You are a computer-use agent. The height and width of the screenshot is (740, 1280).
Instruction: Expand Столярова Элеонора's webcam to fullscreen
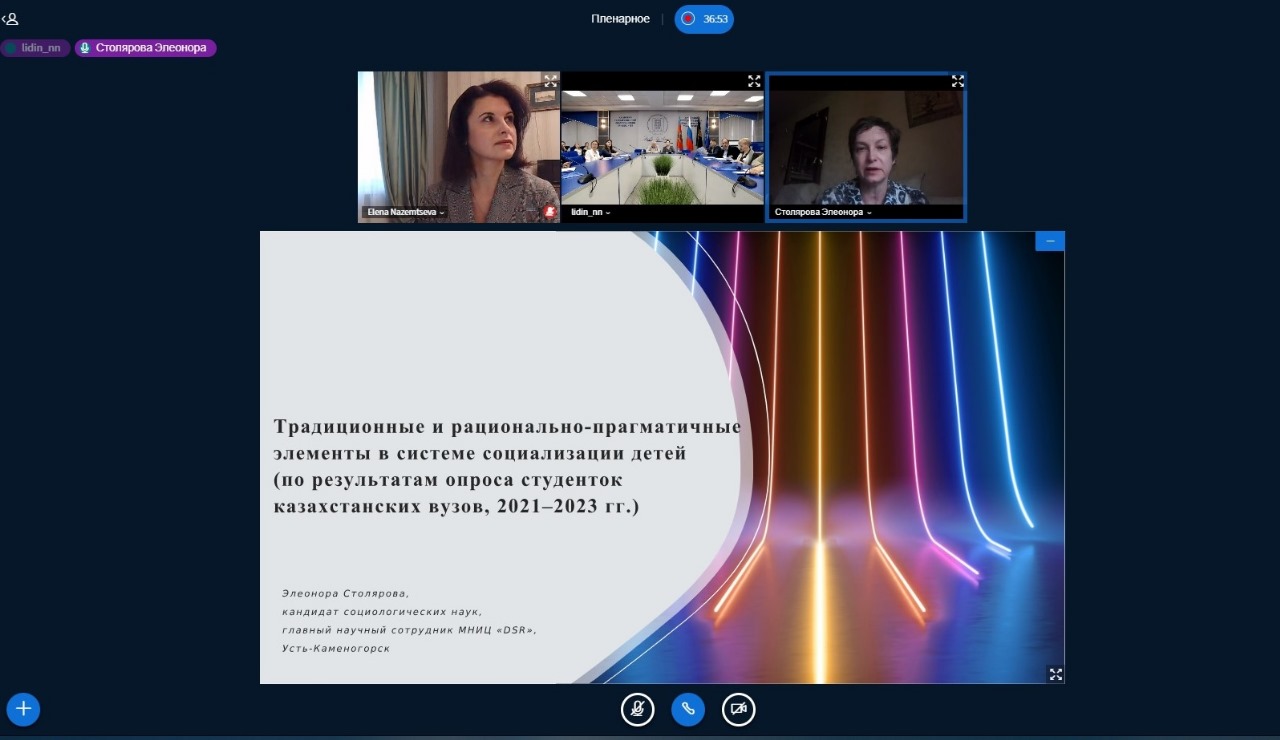[957, 81]
